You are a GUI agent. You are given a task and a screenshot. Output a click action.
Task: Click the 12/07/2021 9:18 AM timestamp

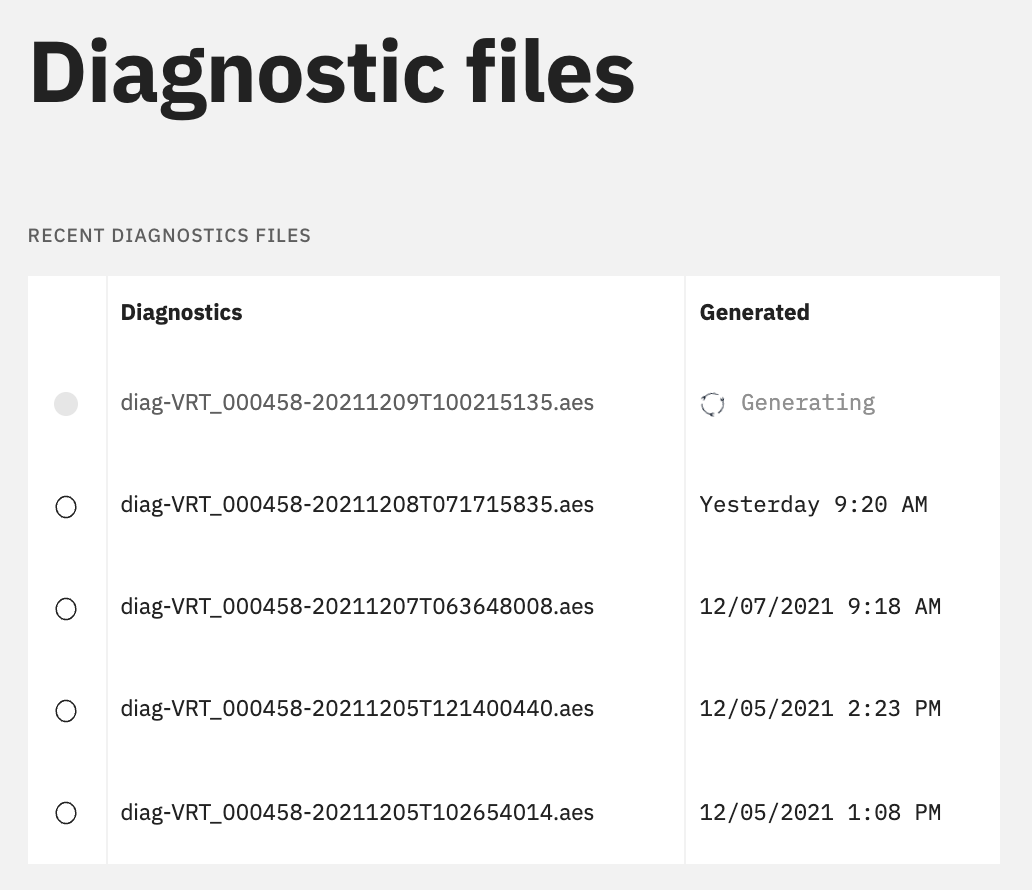pos(820,606)
